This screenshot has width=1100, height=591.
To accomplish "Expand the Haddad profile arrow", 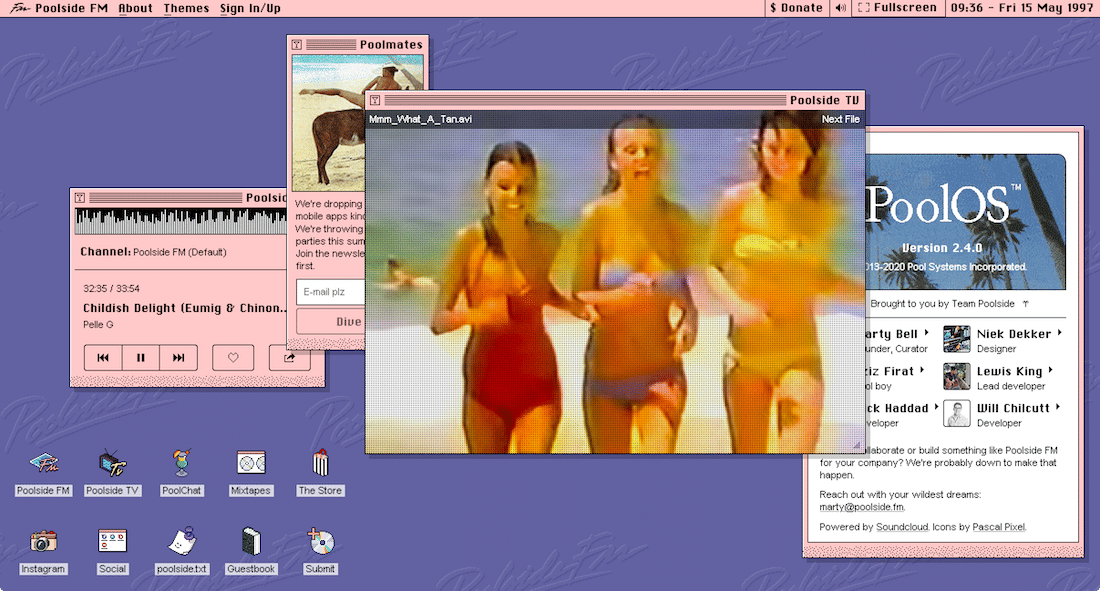I will [x=936, y=407].
